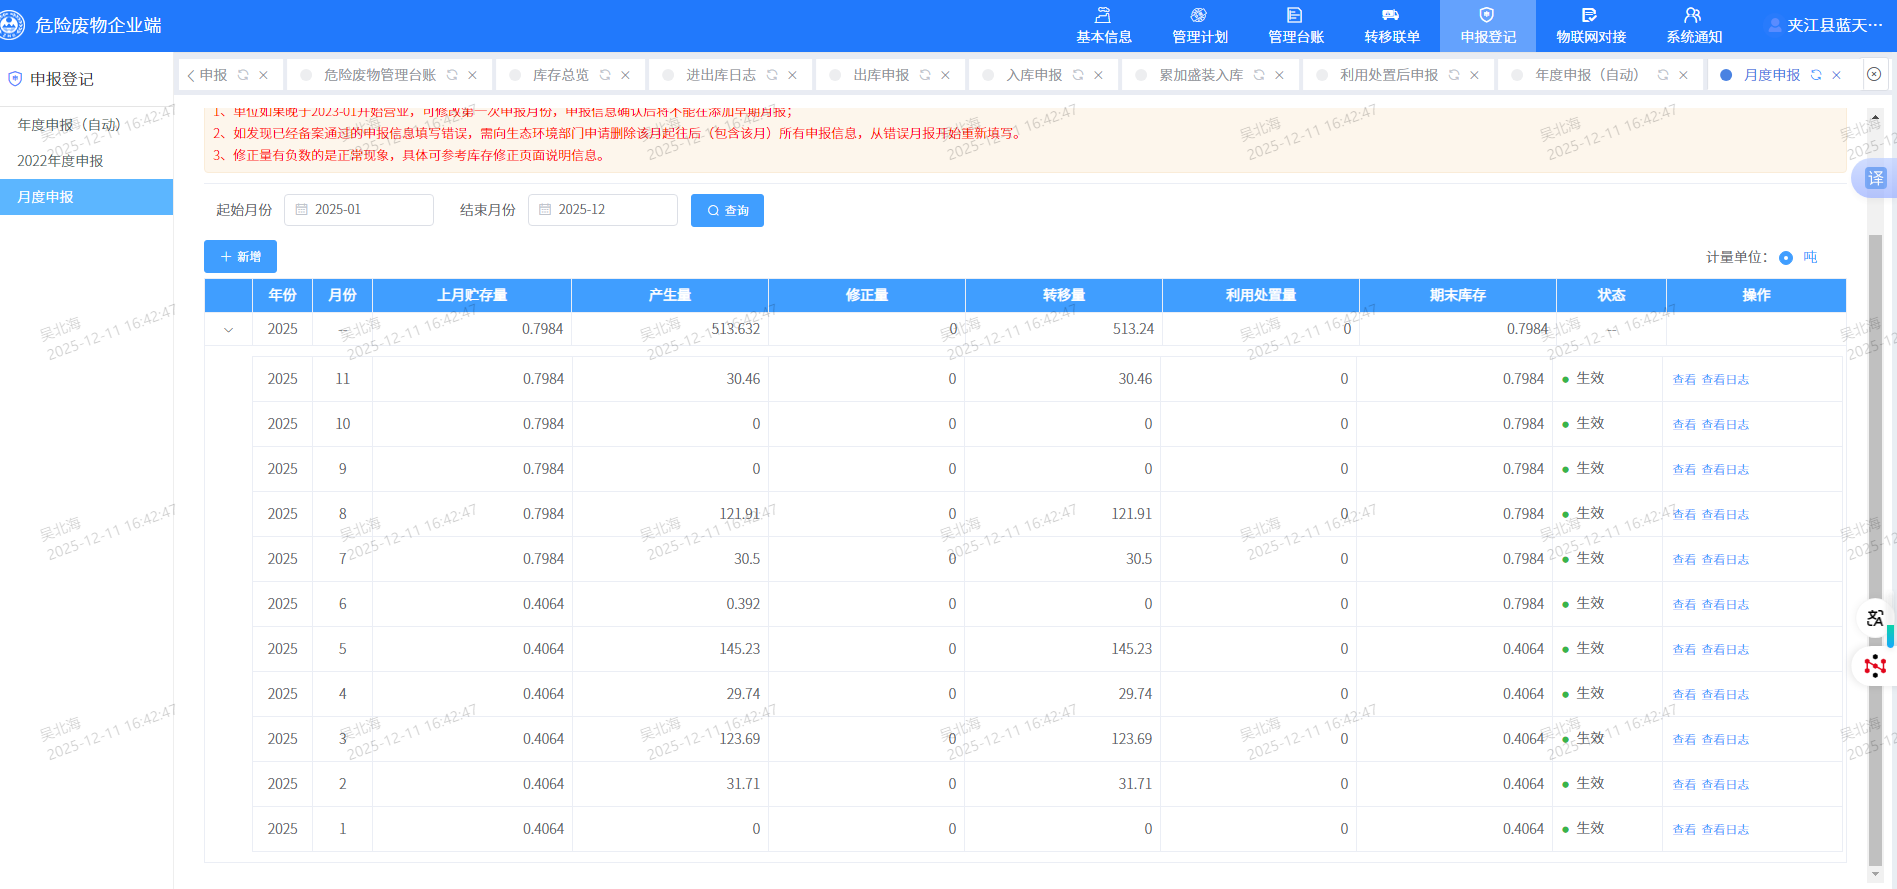Screen dimensions: 1897x889
Task: Close the 出库申报 tab
Action: (x=945, y=75)
